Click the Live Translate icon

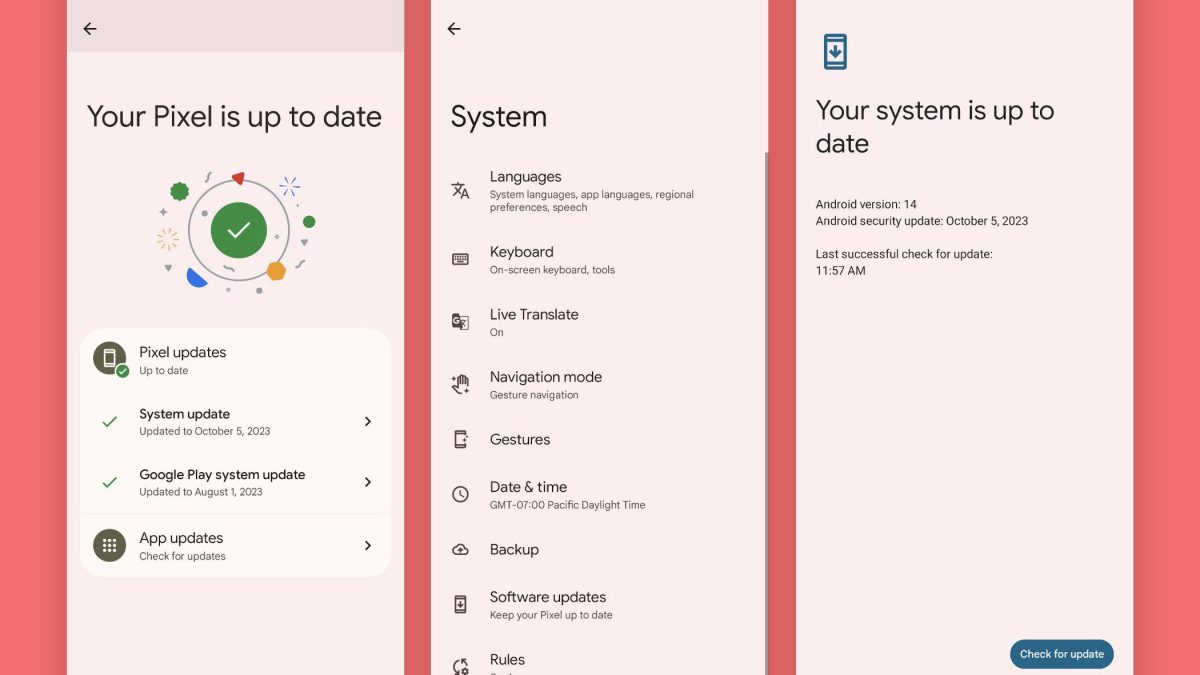coord(460,321)
